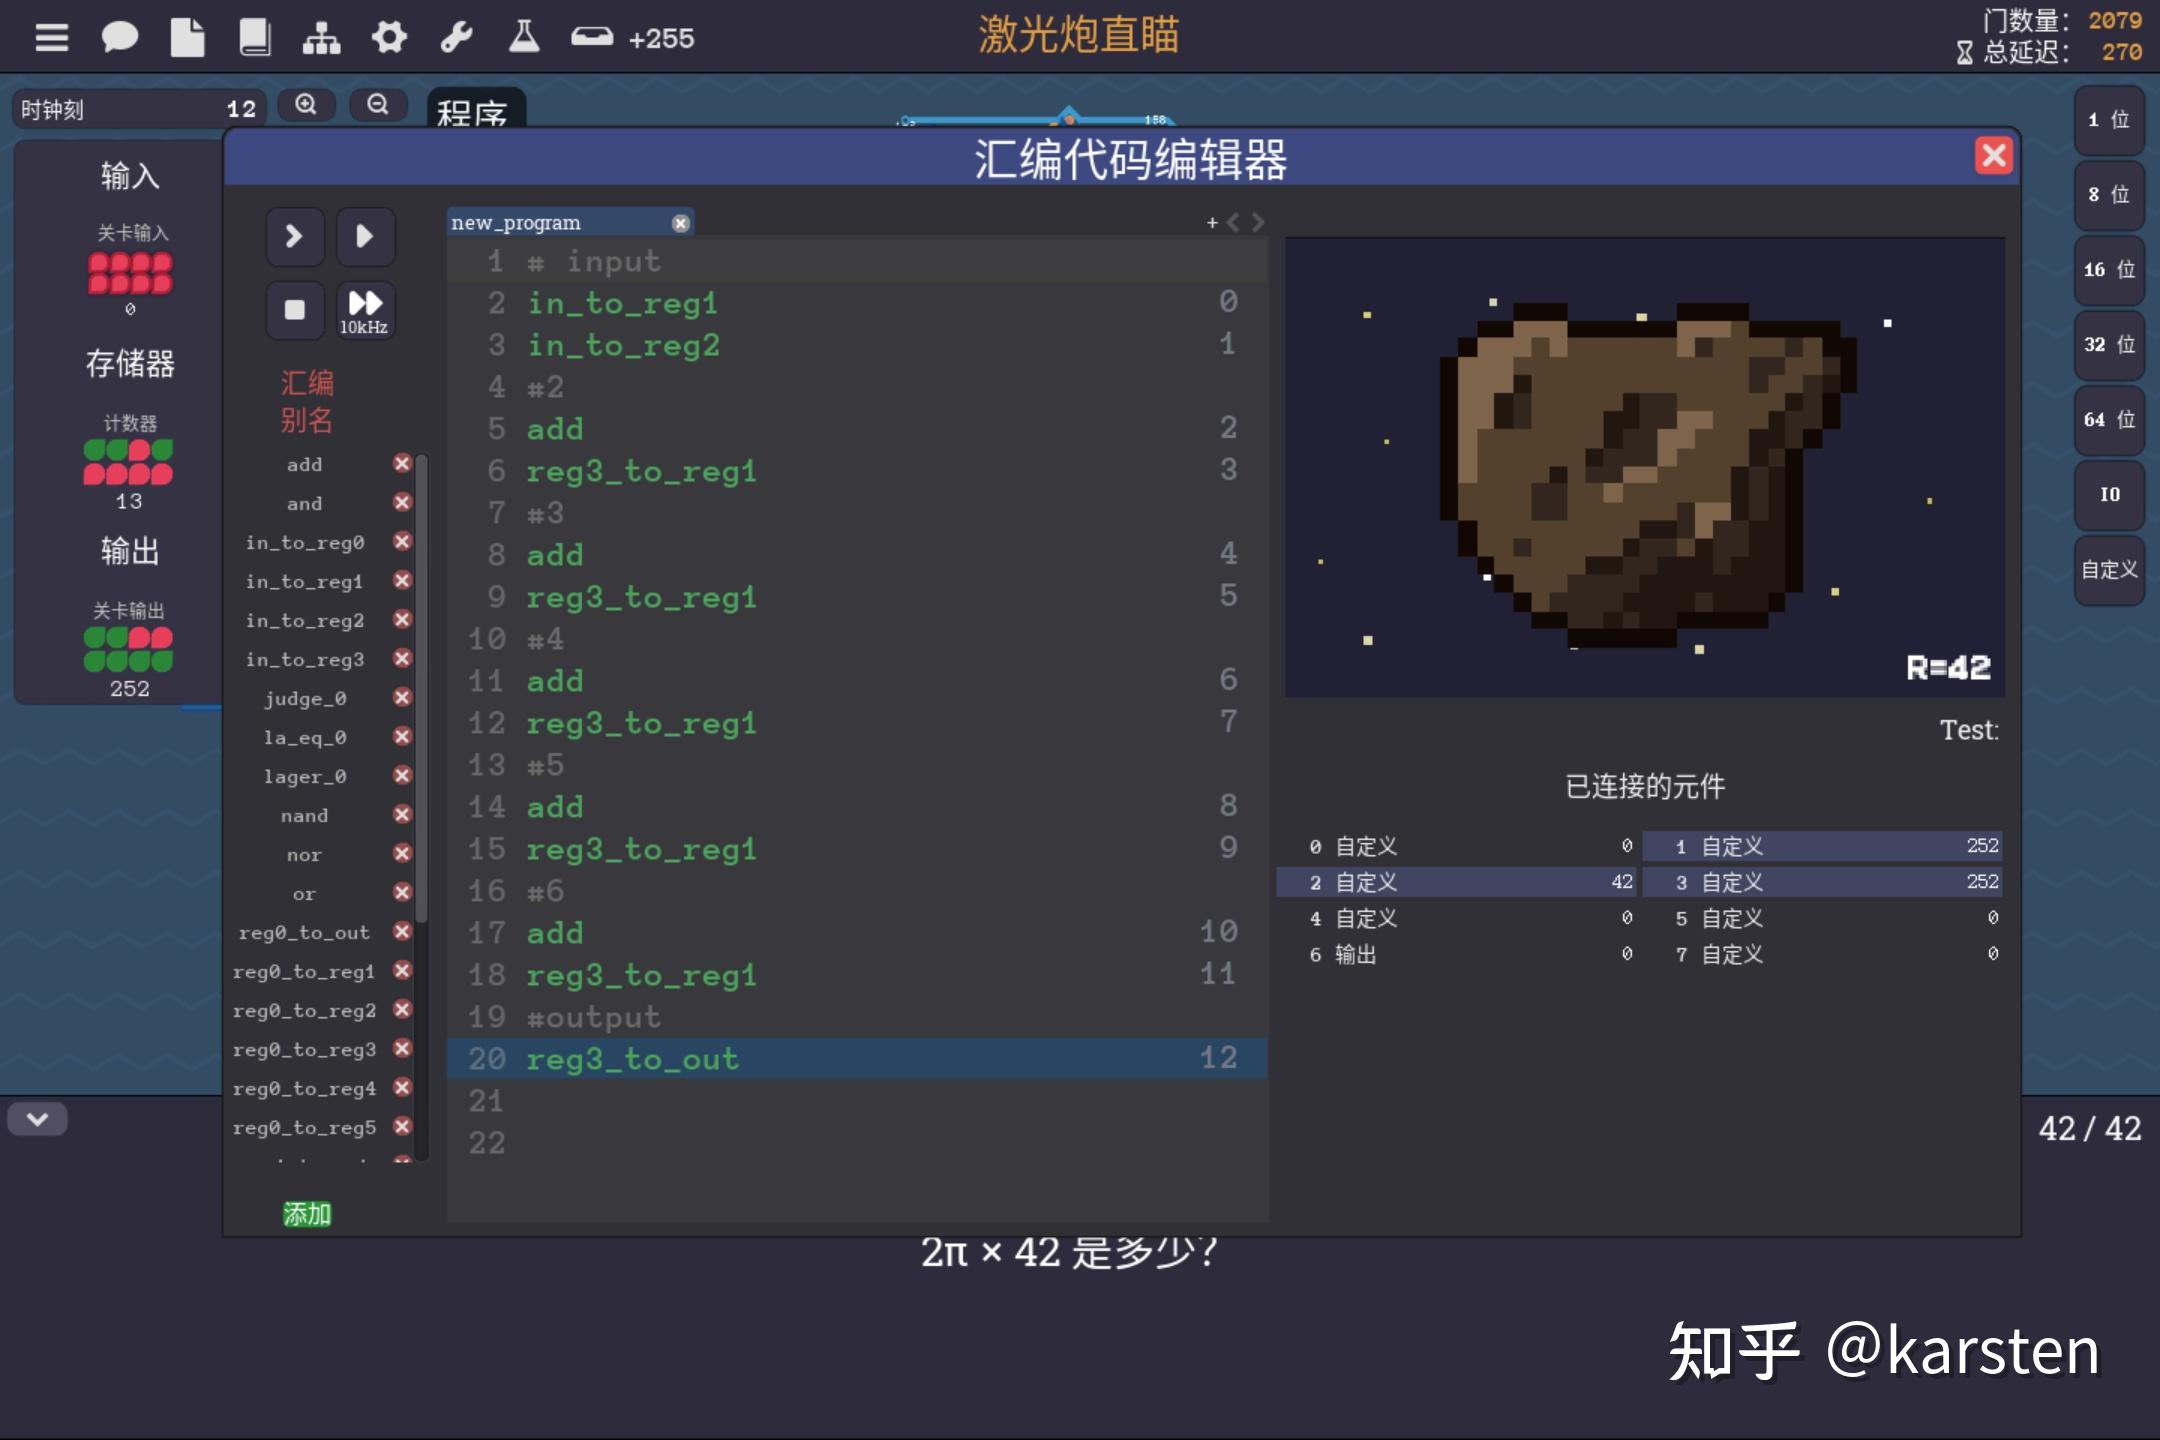Stop execution with the stop icon

pos(294,310)
